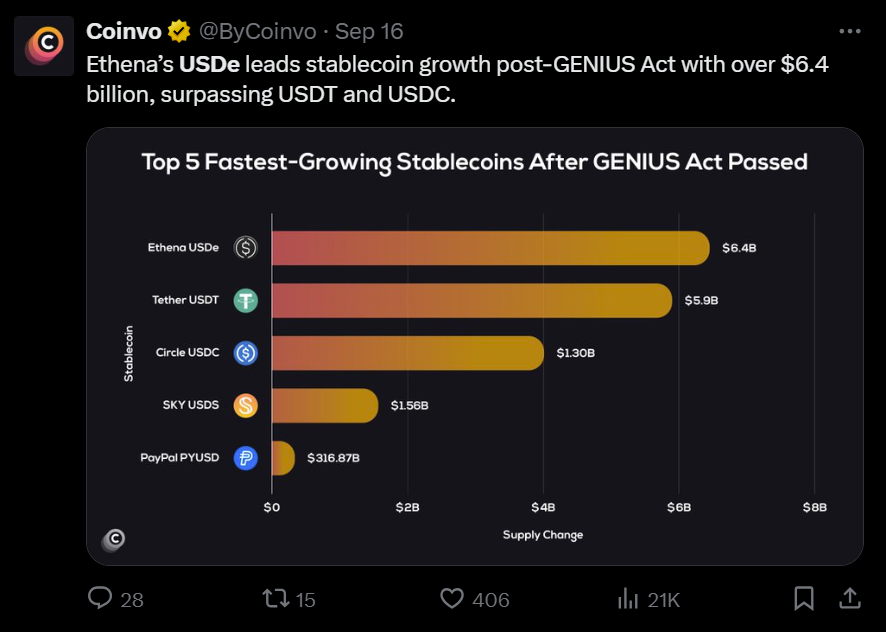Like the tweet with heart icon

(452, 598)
